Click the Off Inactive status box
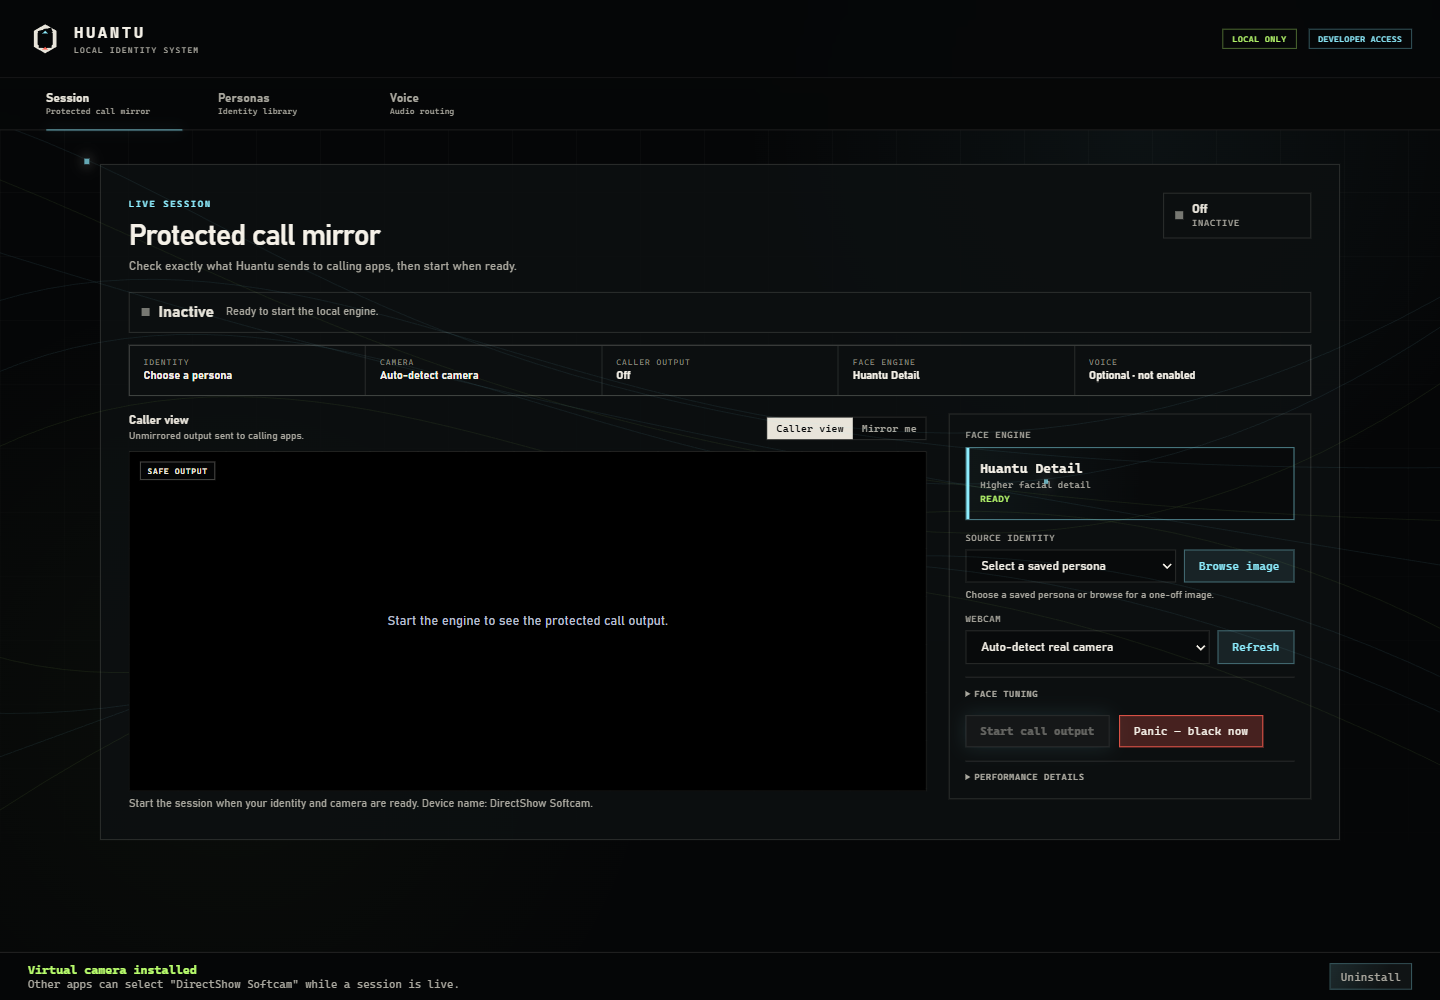 1236,215
